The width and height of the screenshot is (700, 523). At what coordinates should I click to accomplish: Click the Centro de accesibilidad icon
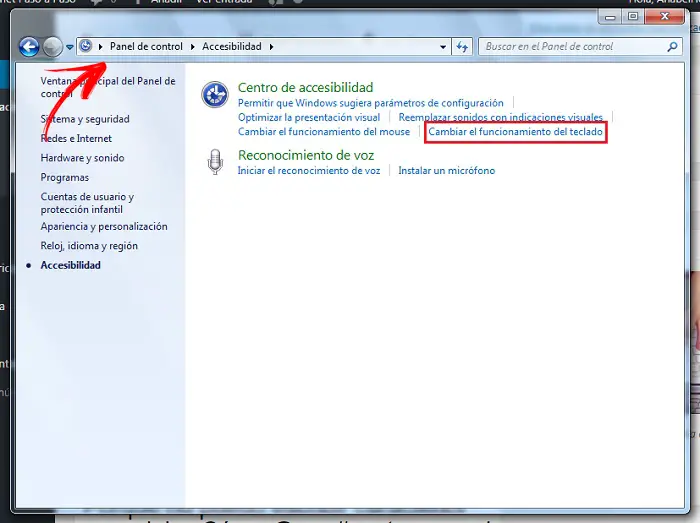tap(215, 94)
